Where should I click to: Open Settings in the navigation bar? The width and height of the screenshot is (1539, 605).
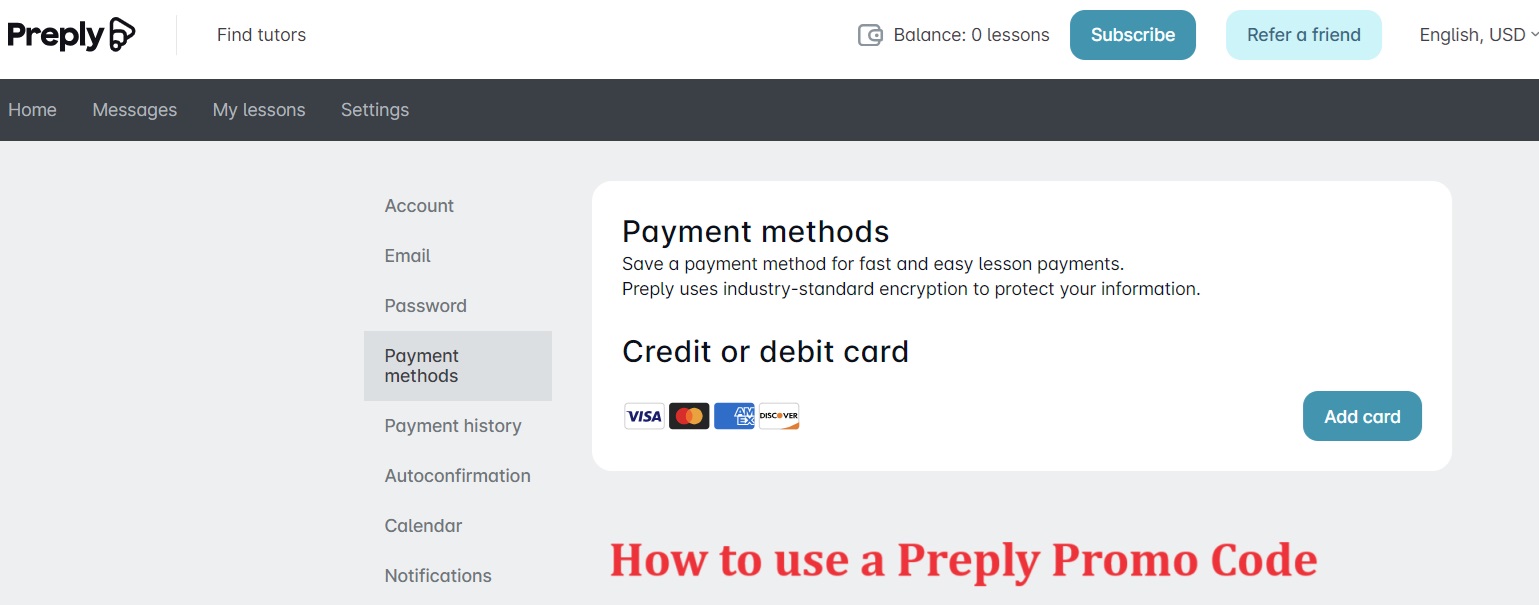tap(375, 110)
